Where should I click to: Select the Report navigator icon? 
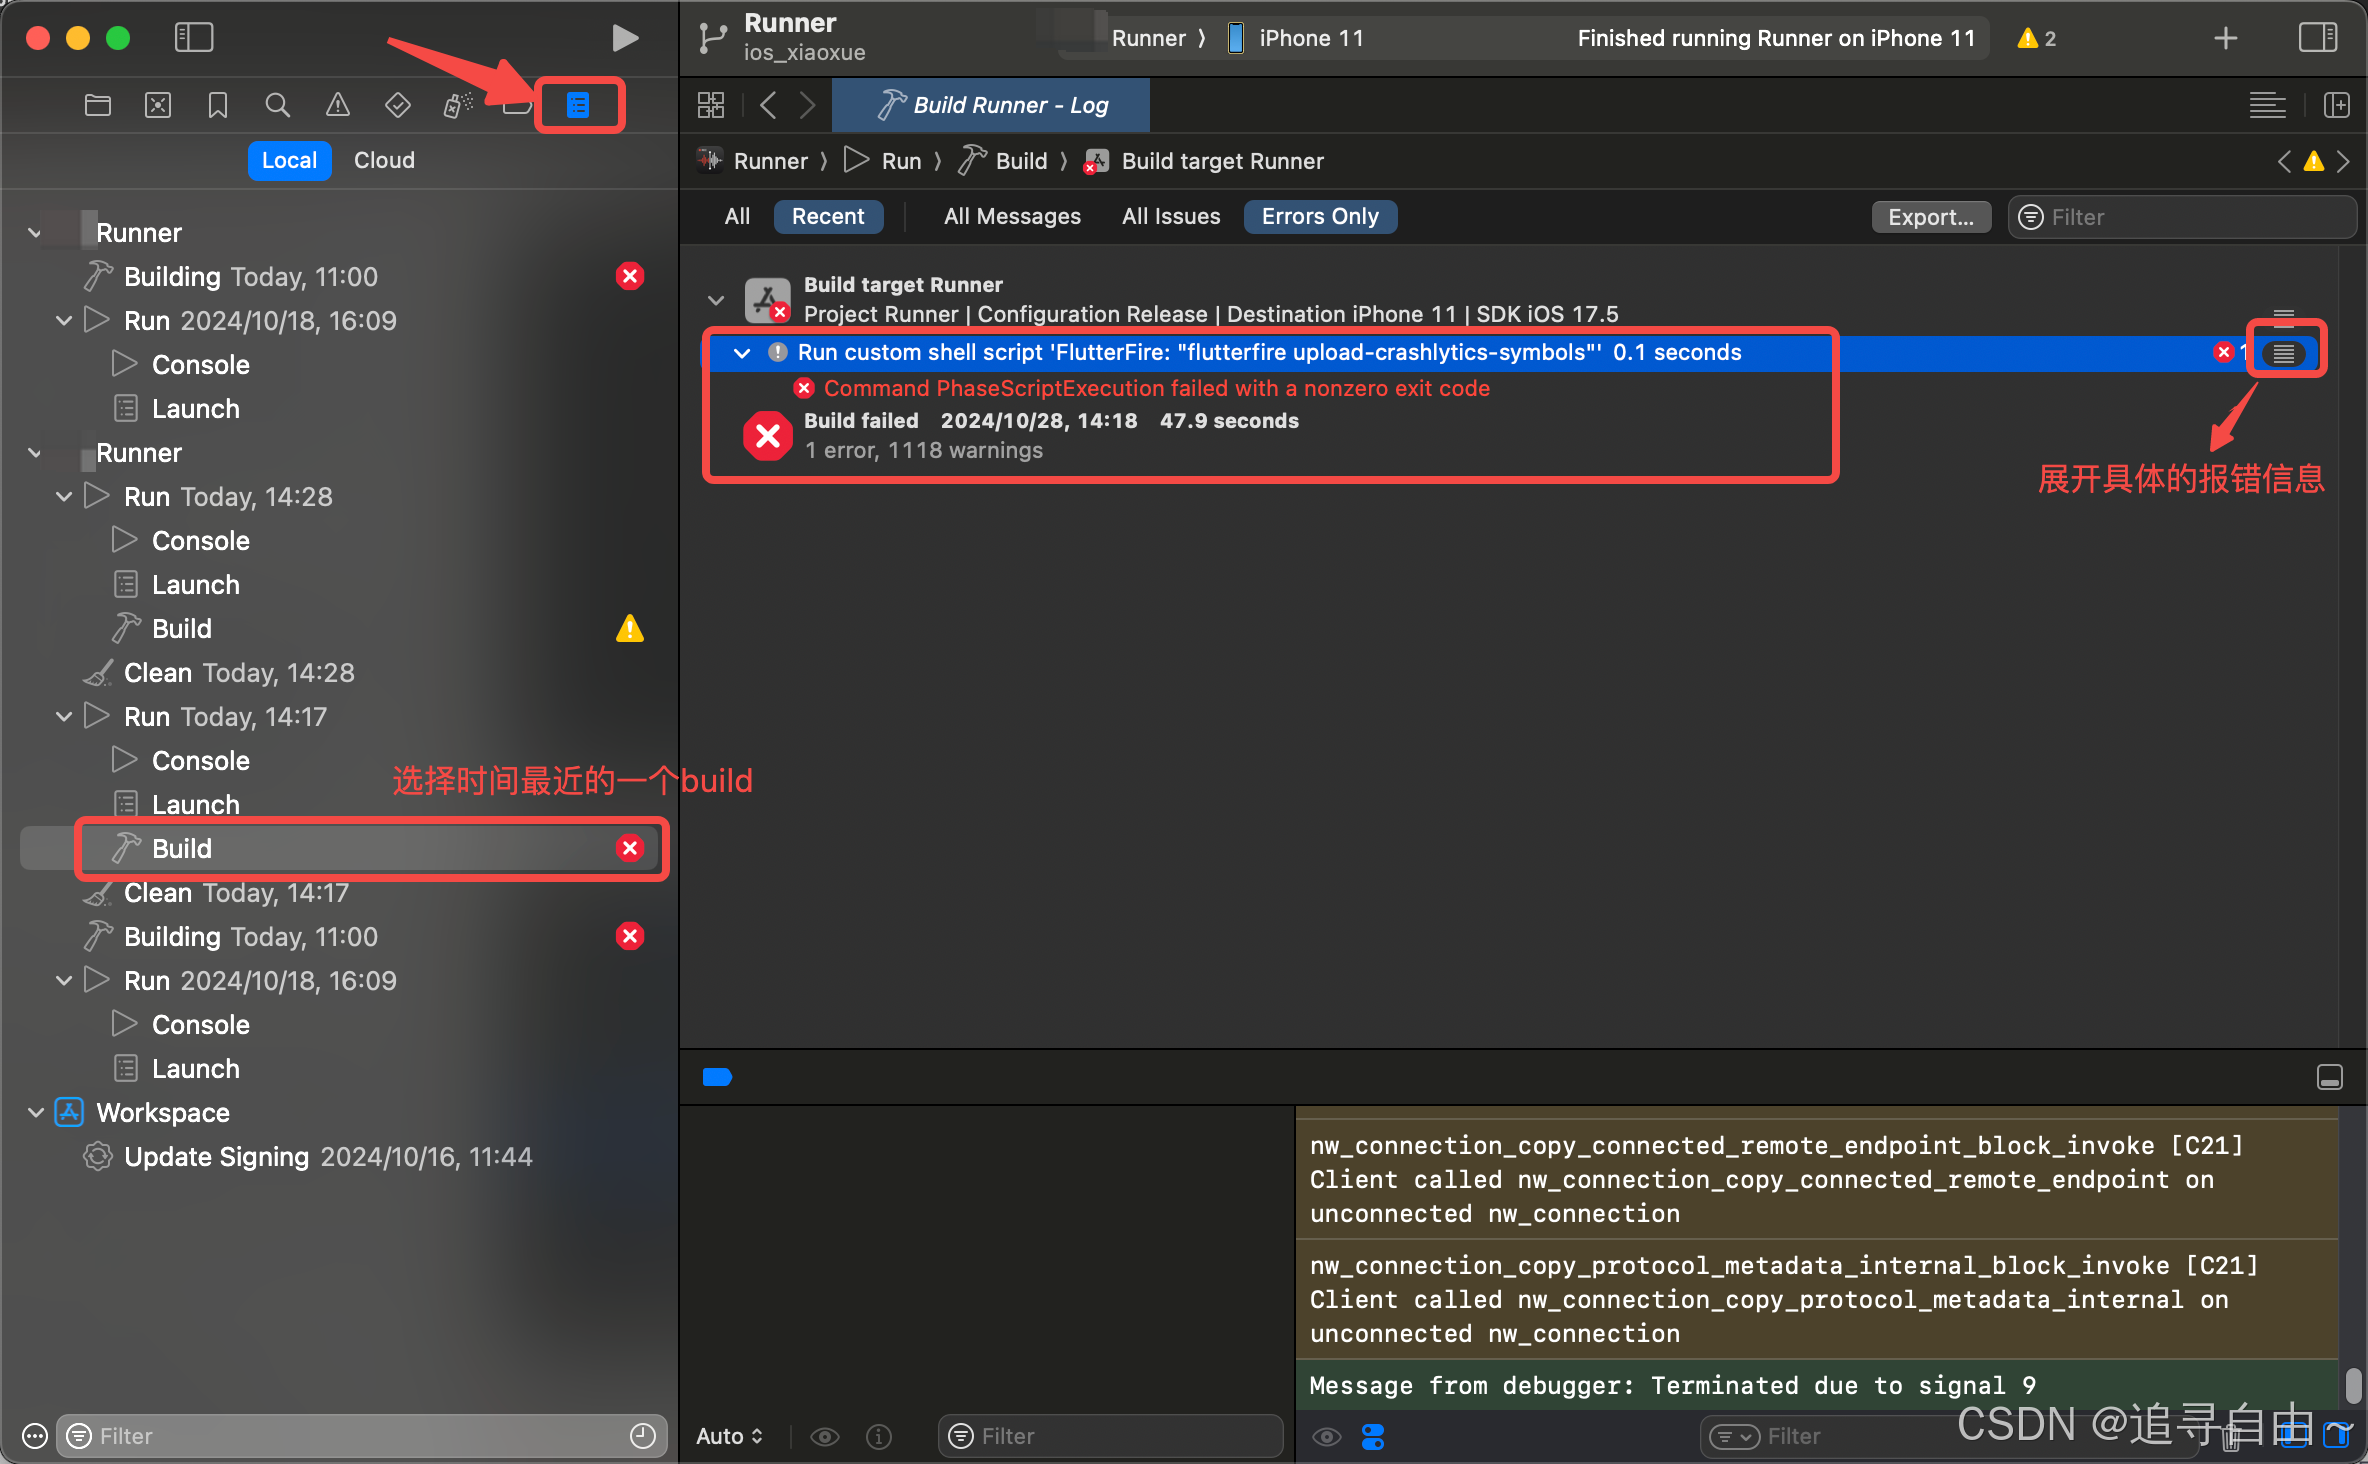(578, 105)
